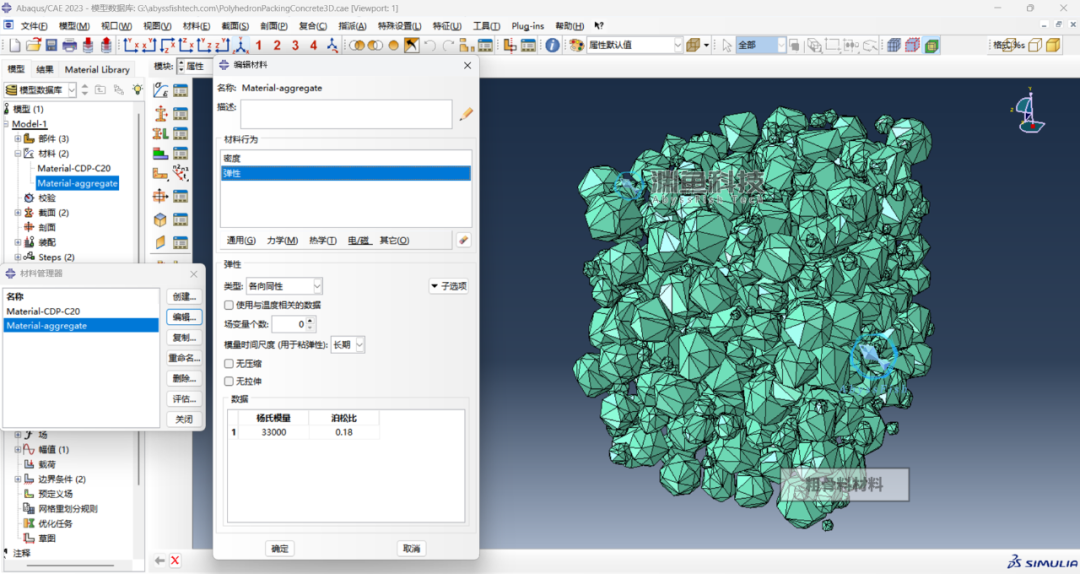This screenshot has width=1080, height=574.
Task: Apply the XY front view icon
Action: (x=130, y=45)
